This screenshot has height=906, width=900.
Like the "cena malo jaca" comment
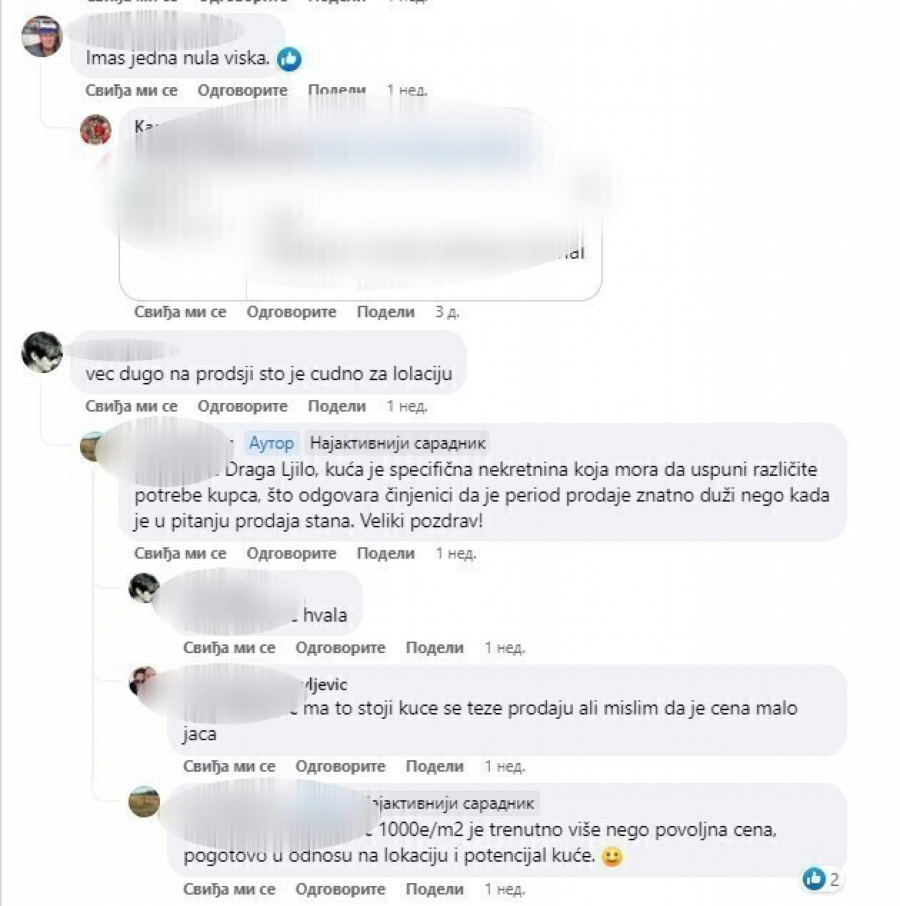[229, 766]
